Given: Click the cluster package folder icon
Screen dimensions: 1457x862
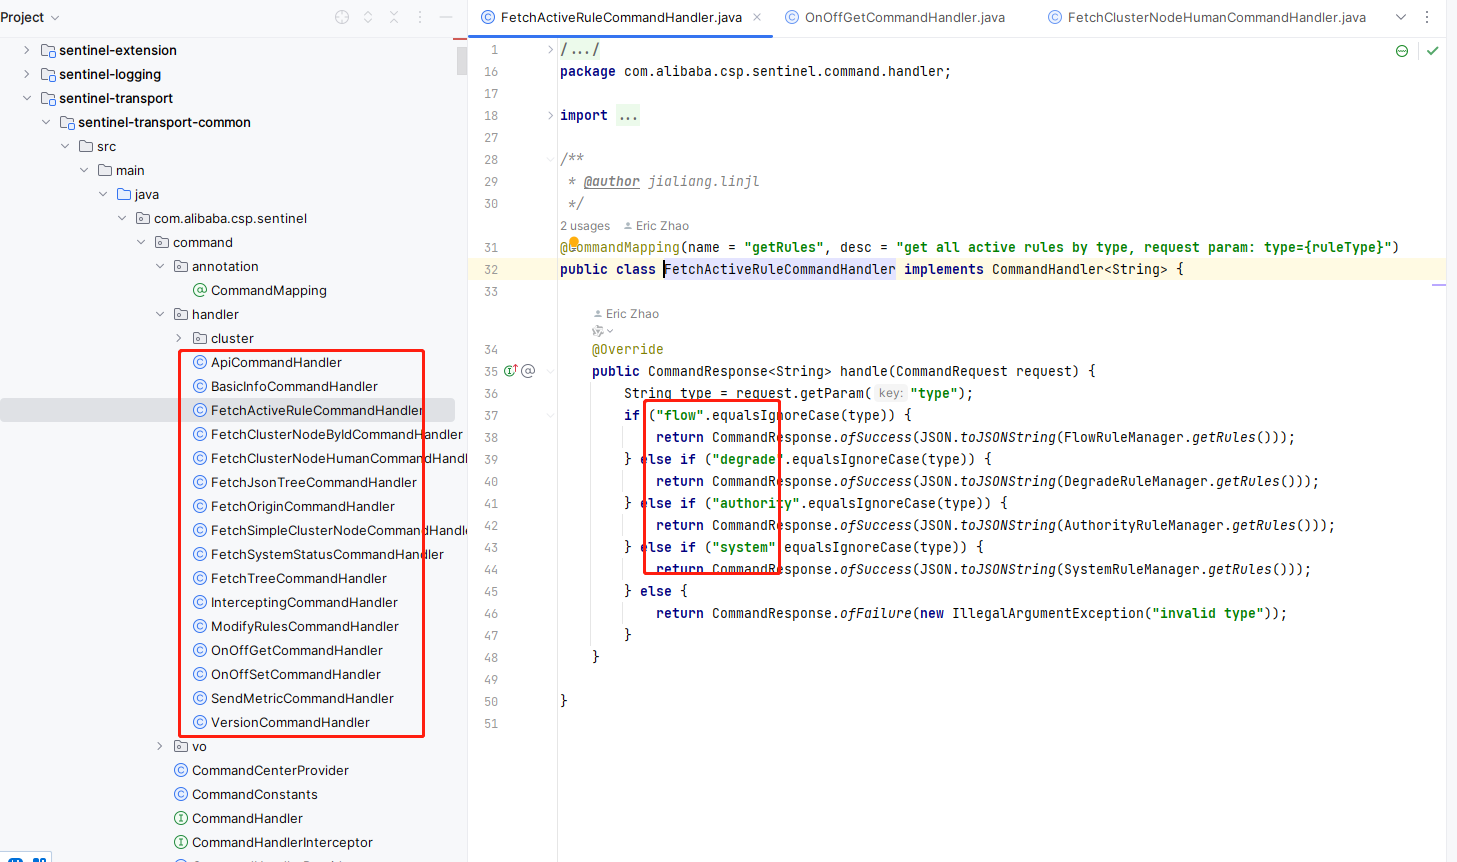Looking at the screenshot, I should tap(200, 338).
